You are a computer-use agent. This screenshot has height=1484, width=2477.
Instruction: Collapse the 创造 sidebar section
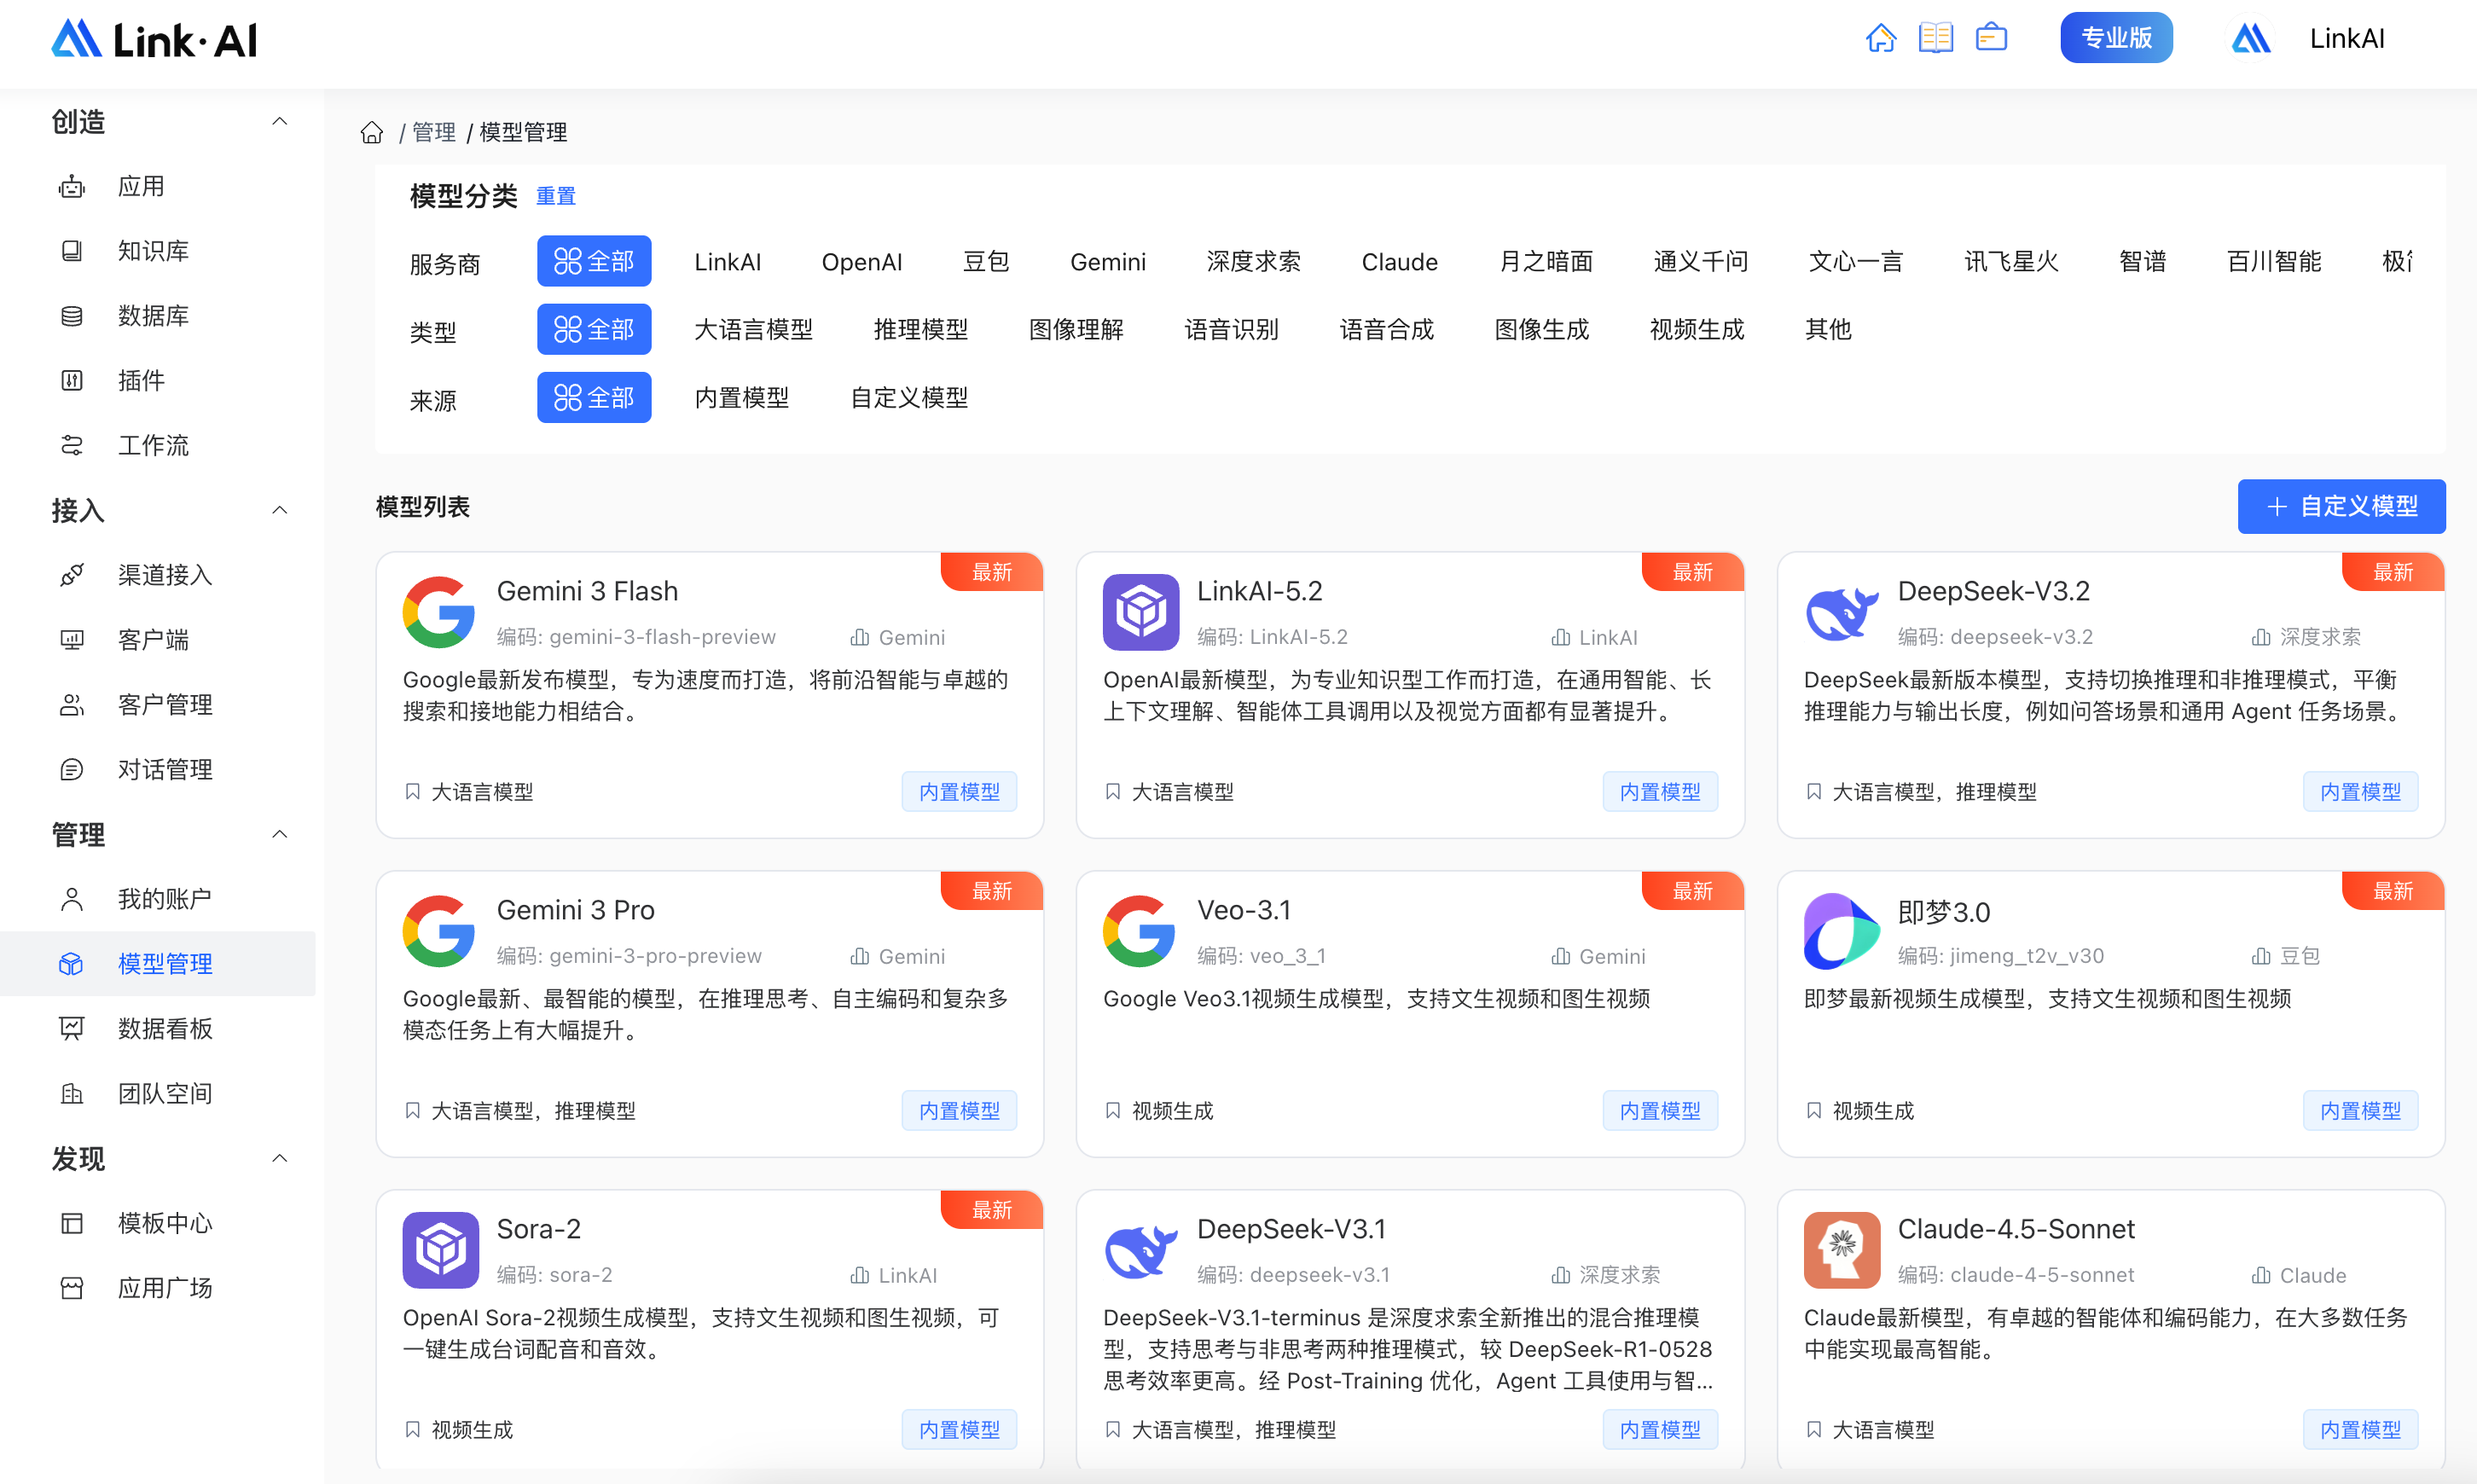pos(280,122)
